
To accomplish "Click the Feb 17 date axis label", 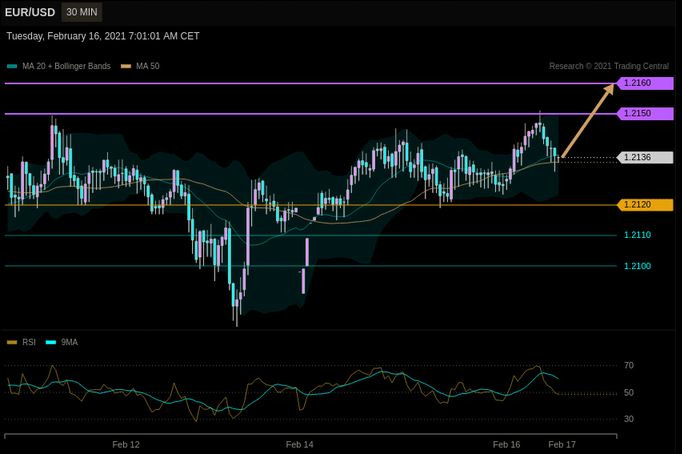I will coord(562,444).
